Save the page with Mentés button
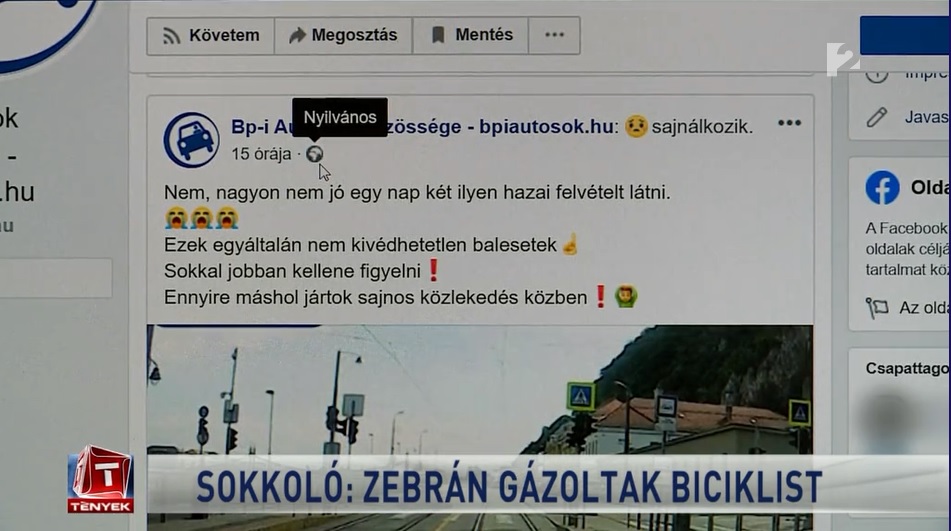 (x=471, y=36)
